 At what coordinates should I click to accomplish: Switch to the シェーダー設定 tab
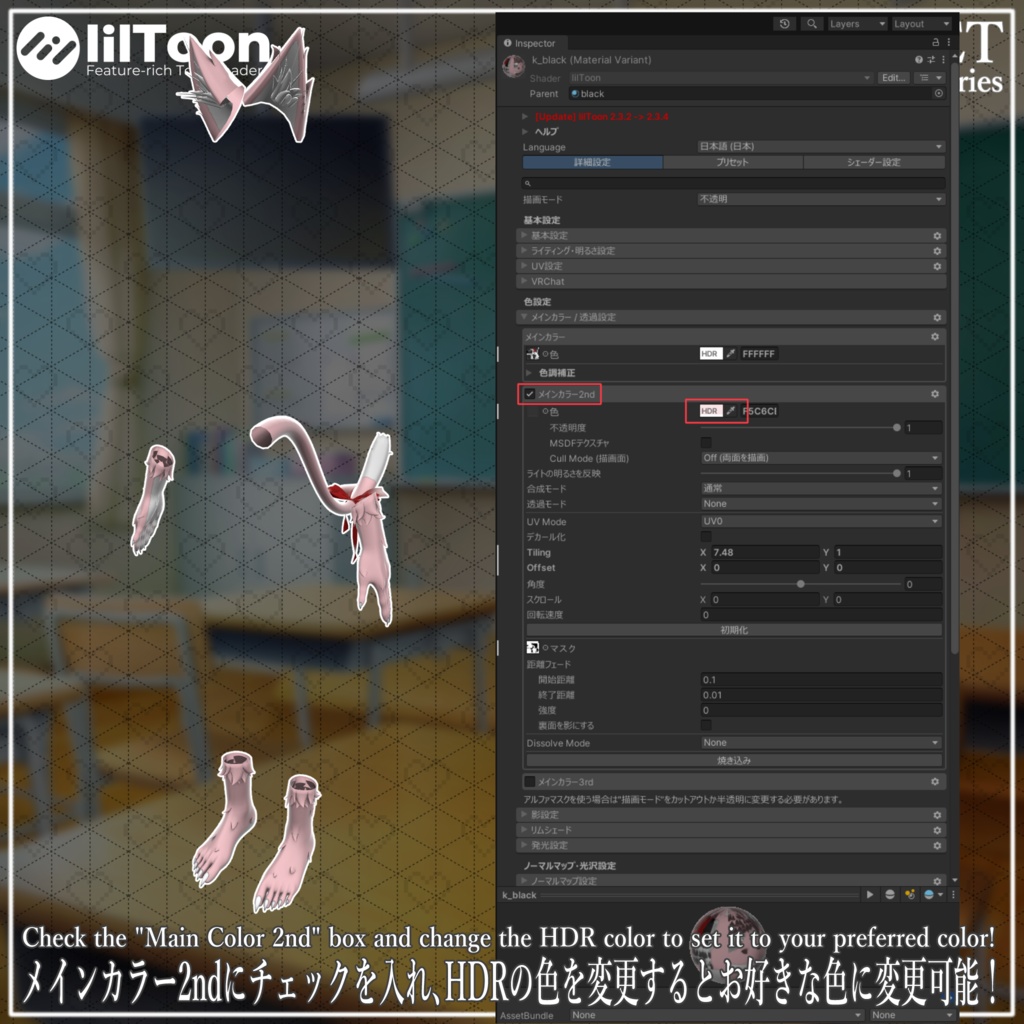click(874, 162)
